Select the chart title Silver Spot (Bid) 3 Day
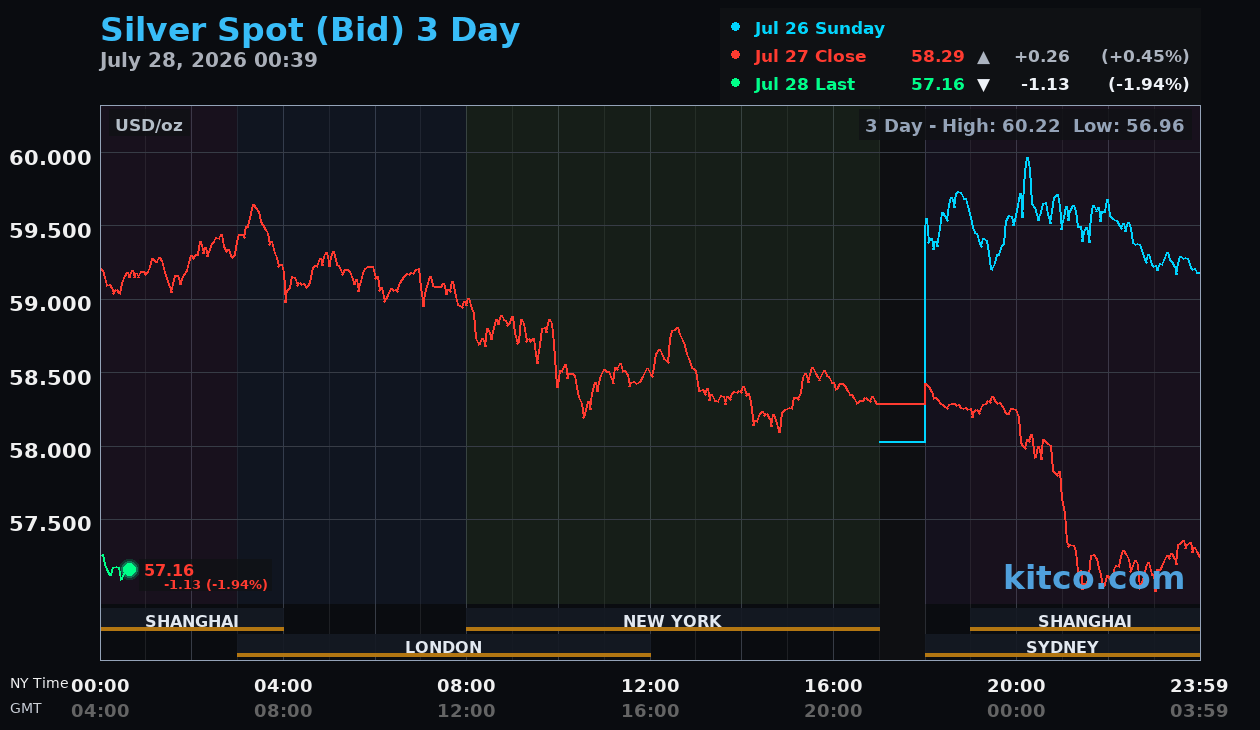Screen dimensions: 1260x730 [x=310, y=30]
